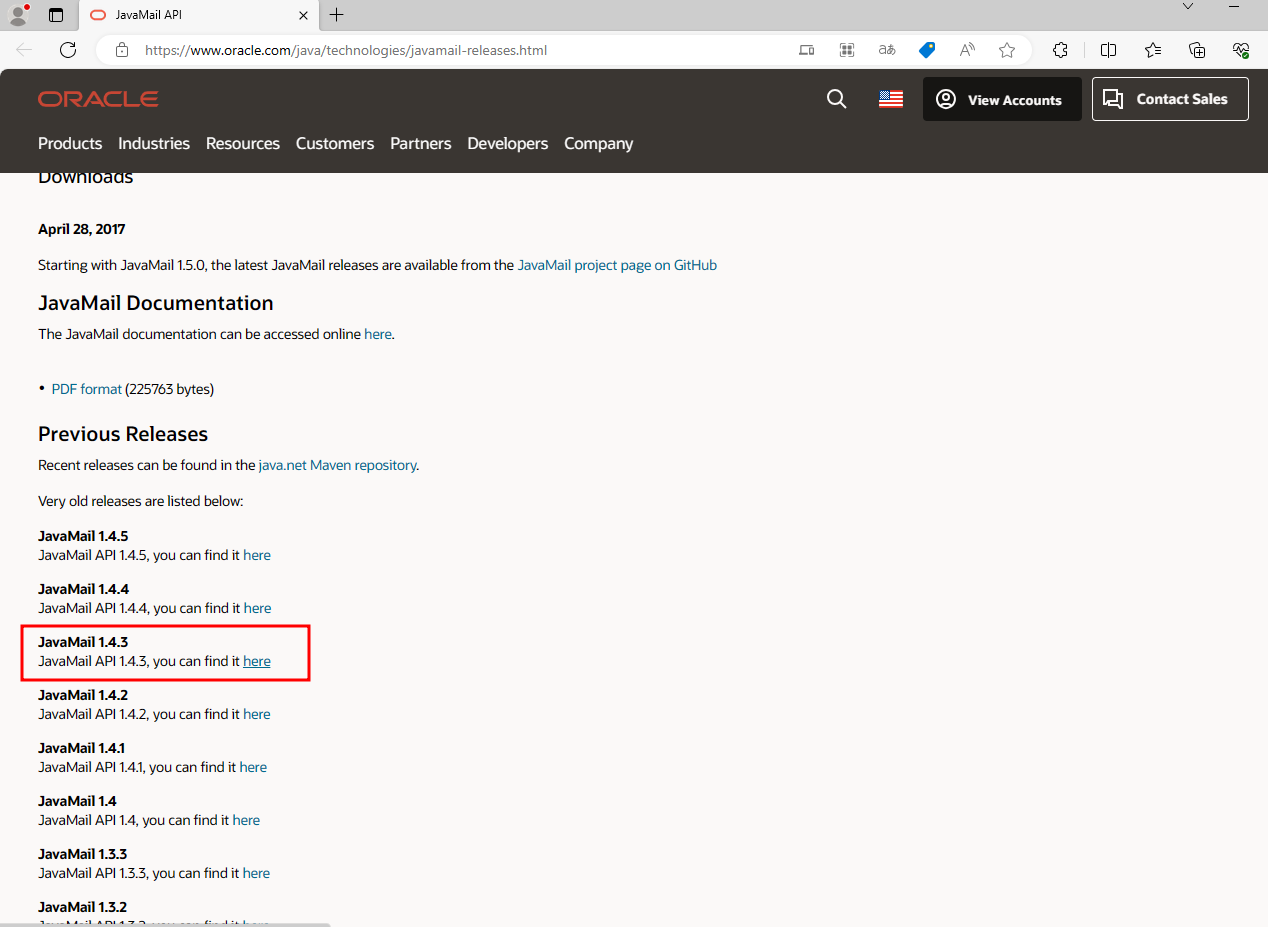Open the Company menu
Image resolution: width=1268 pixels, height=927 pixels.
tap(599, 143)
